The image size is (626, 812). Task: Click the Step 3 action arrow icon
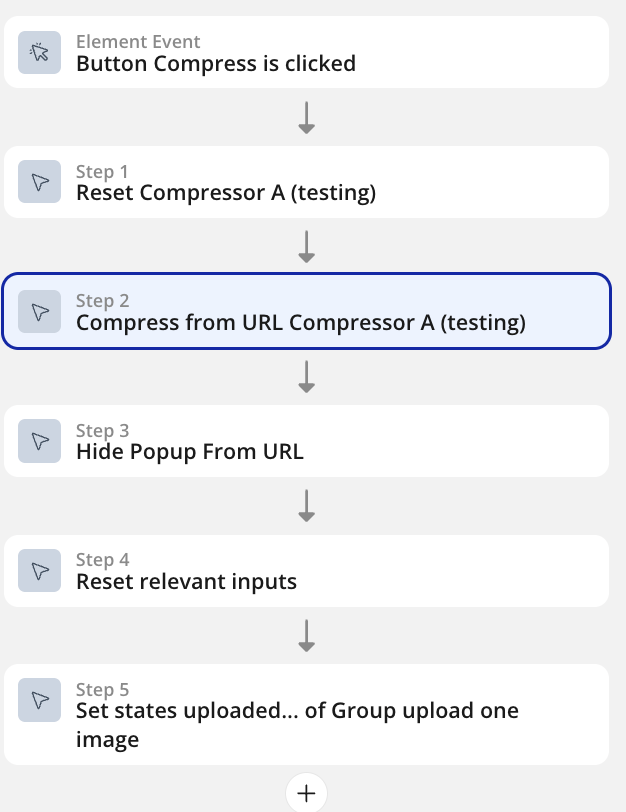[40, 441]
